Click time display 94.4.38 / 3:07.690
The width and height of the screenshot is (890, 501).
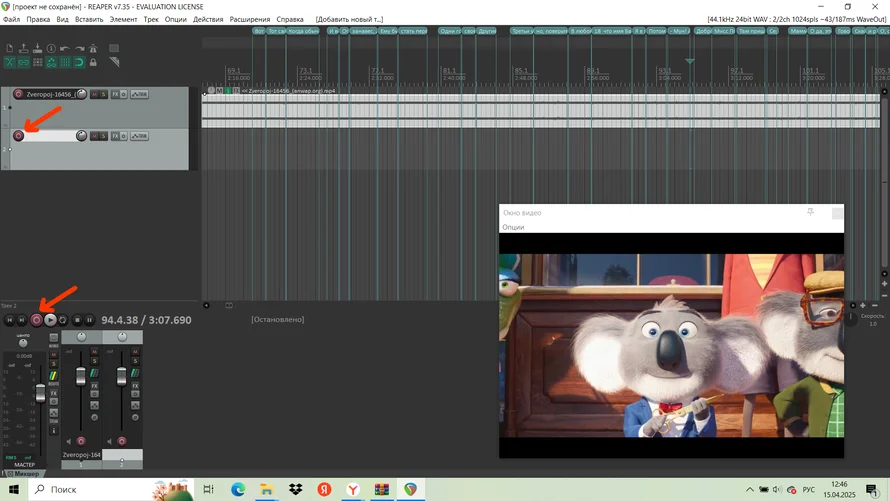(146, 320)
